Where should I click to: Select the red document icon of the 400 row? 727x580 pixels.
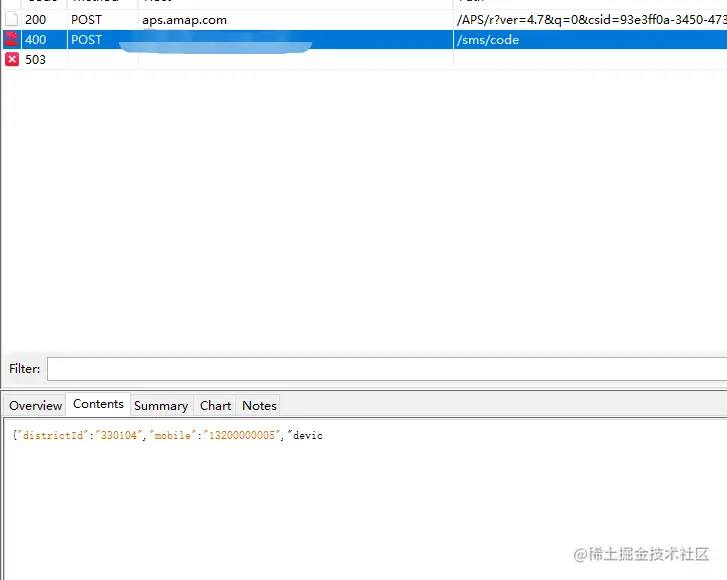12,39
